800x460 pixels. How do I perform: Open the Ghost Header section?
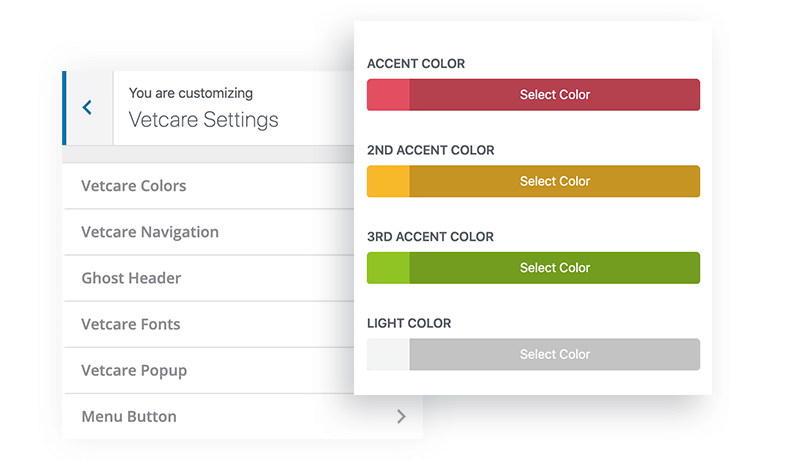(208, 278)
